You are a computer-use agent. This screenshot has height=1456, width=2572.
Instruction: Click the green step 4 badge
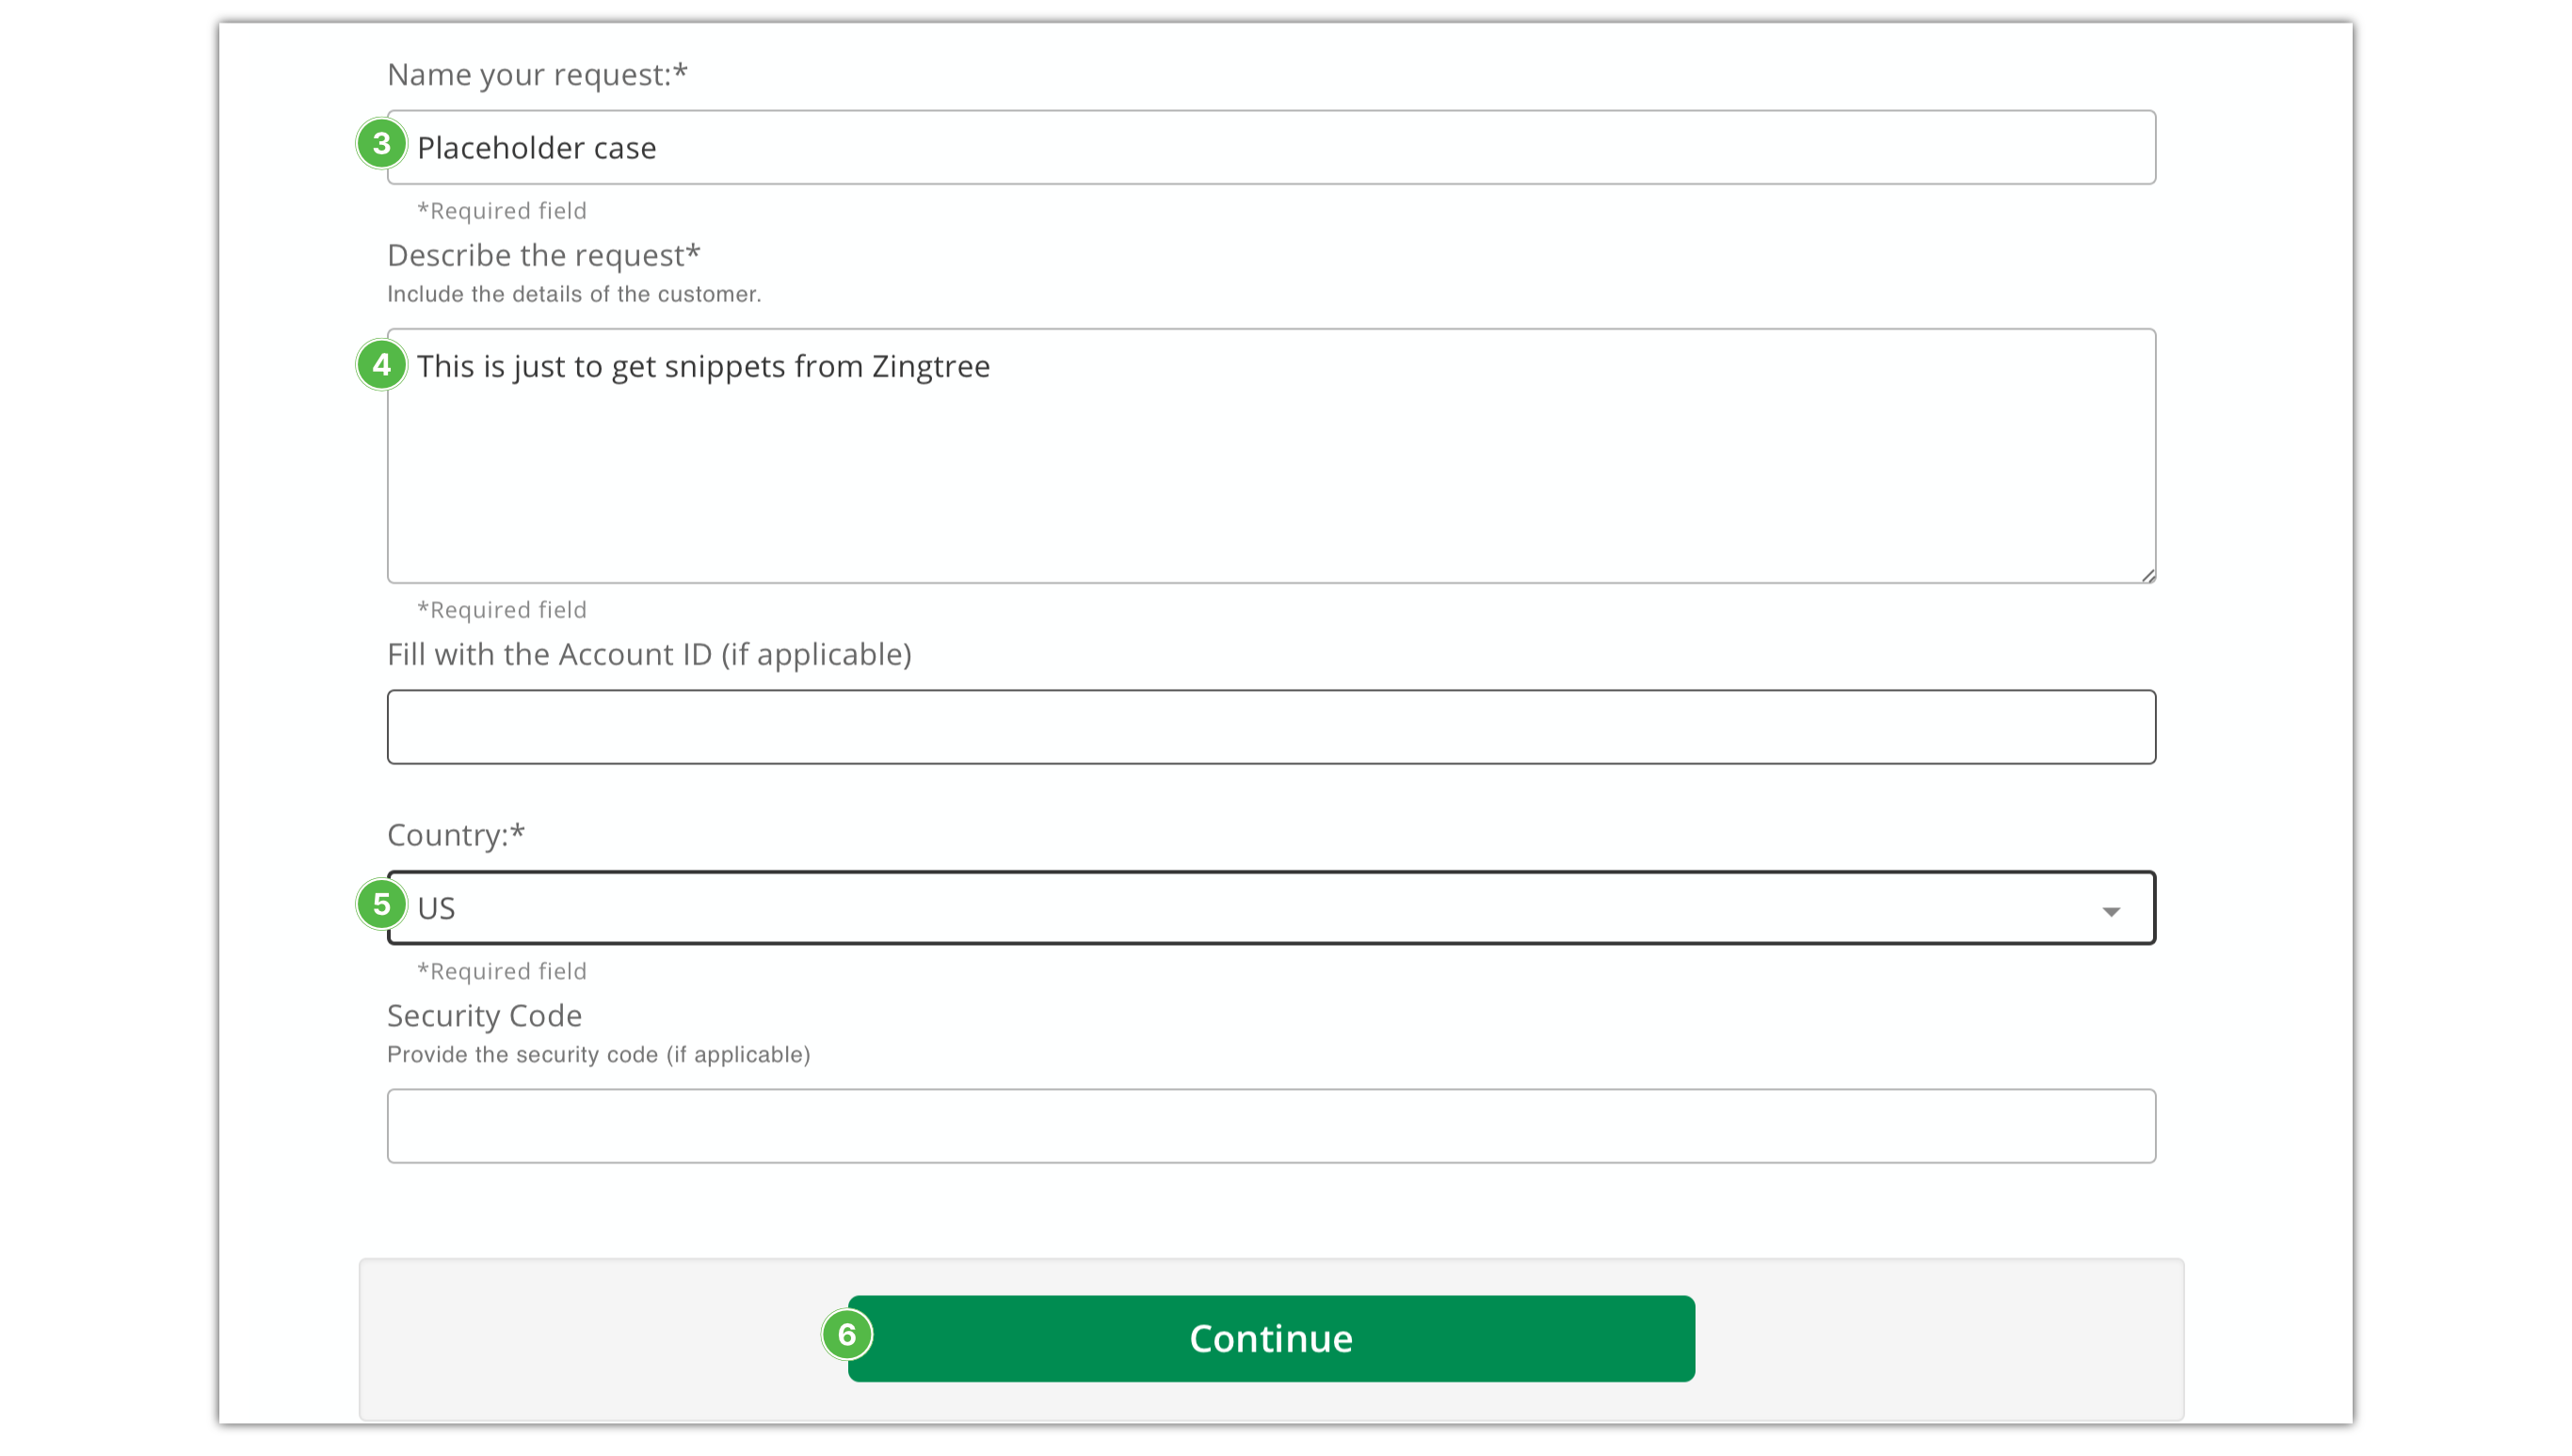coord(381,365)
